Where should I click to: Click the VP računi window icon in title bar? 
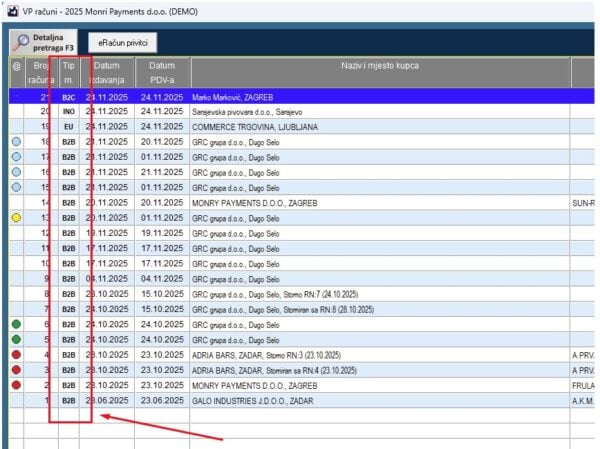pyautogui.click(x=12, y=10)
